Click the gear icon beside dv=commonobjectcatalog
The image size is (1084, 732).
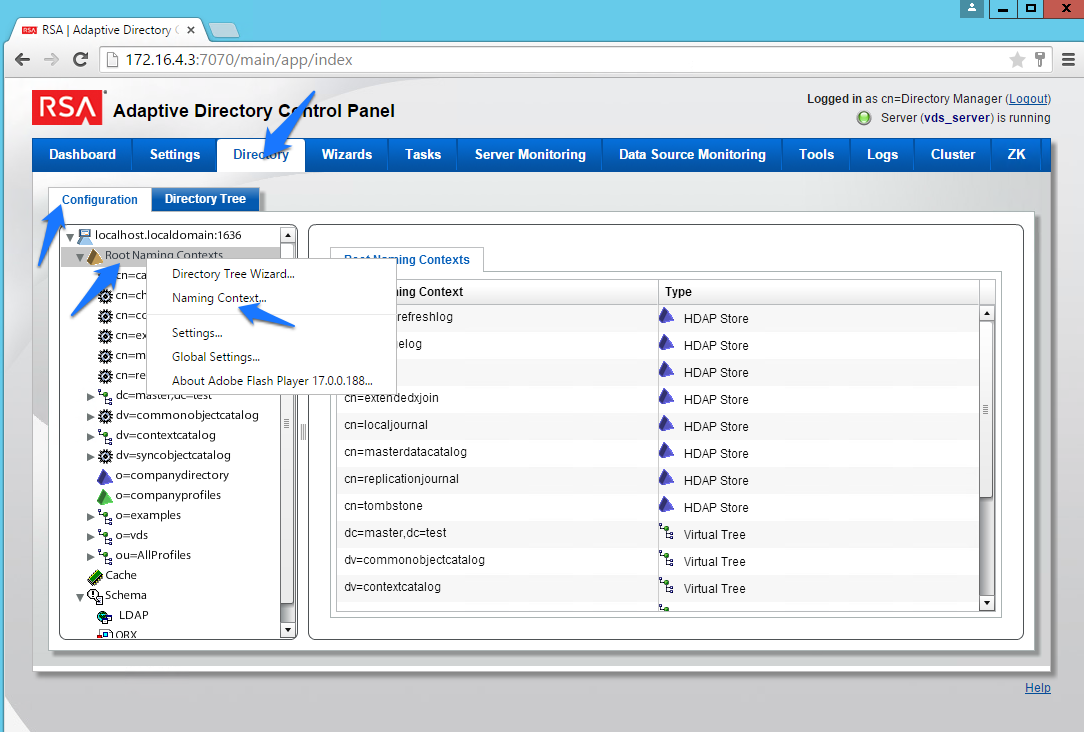(x=106, y=416)
